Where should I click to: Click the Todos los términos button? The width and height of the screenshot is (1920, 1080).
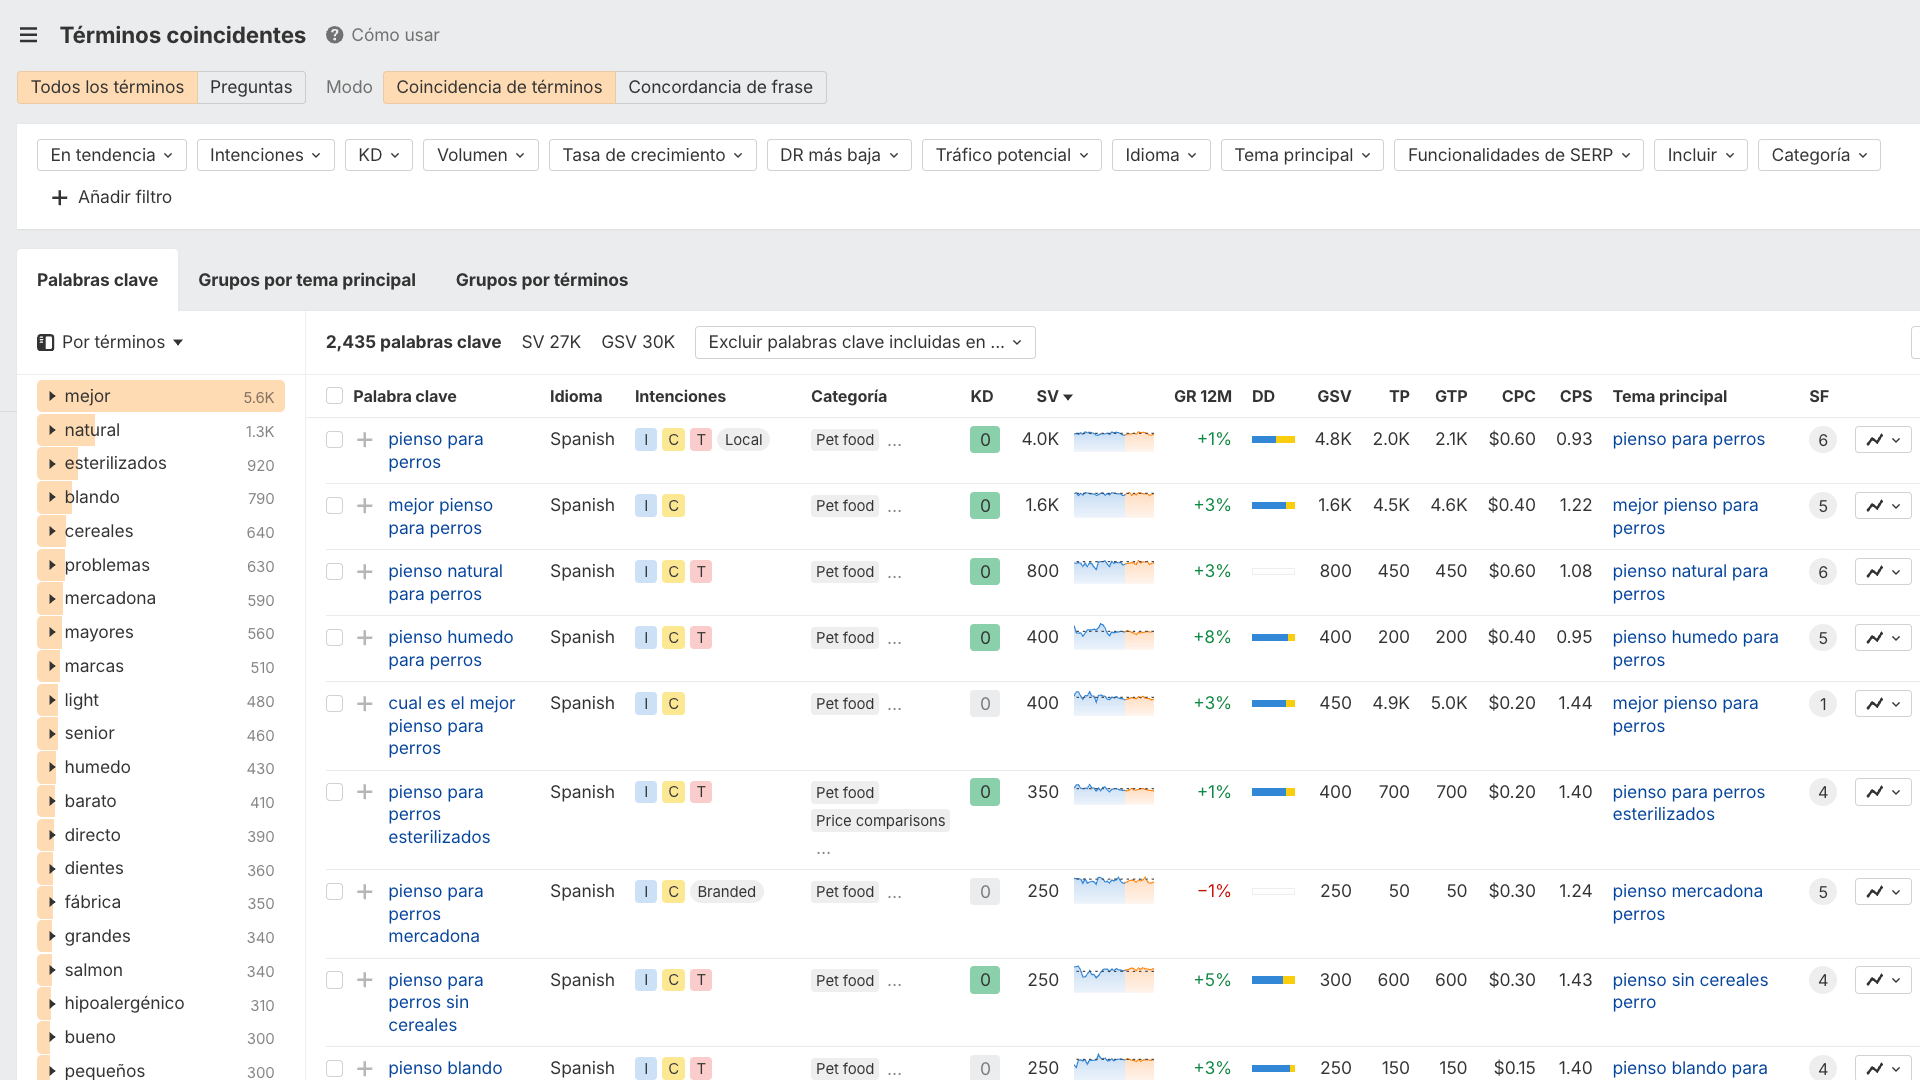click(x=107, y=87)
